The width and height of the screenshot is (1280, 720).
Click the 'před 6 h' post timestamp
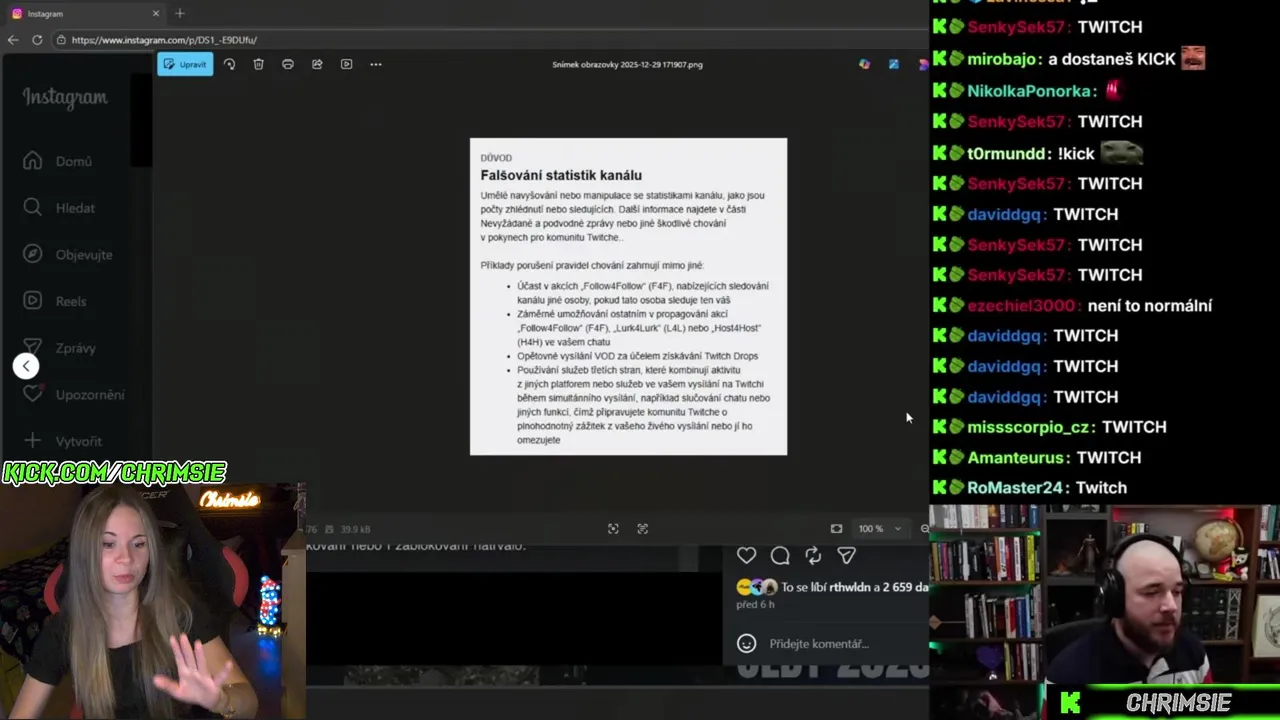(x=755, y=605)
